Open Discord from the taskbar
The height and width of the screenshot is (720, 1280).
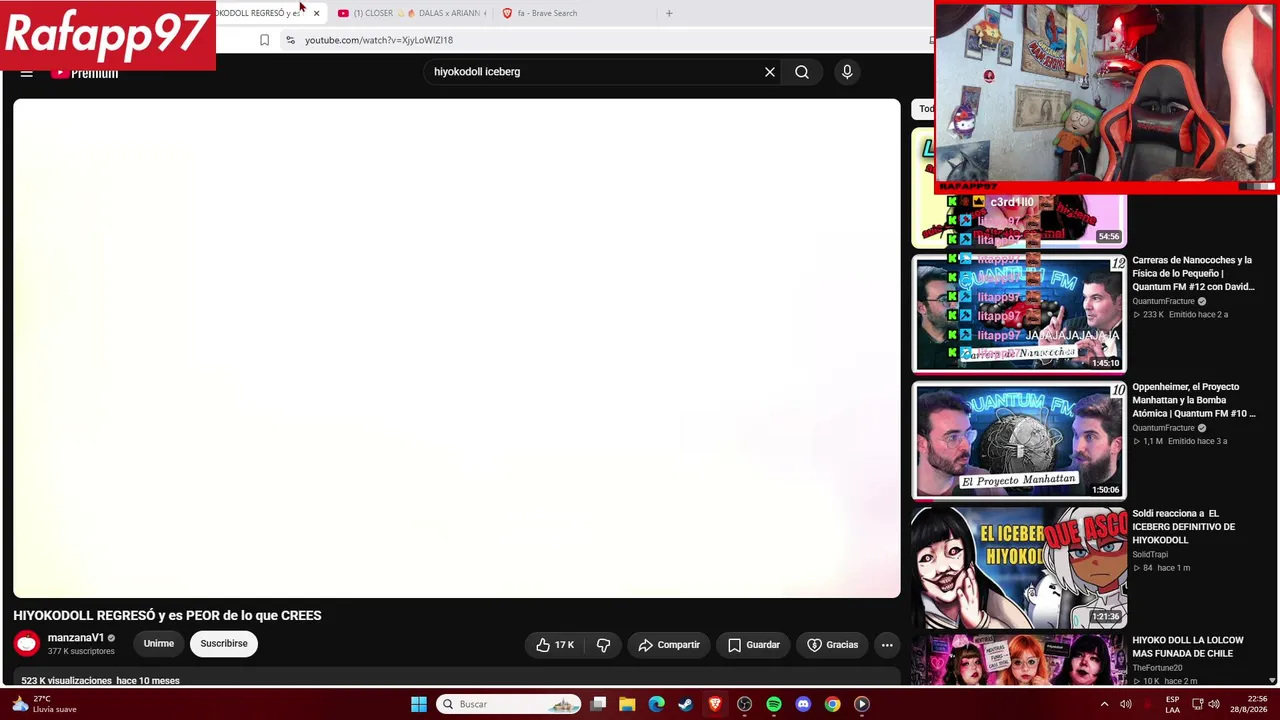point(803,704)
